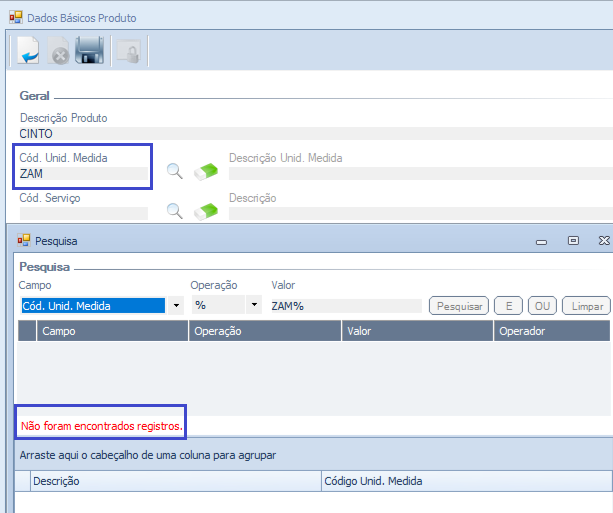The height and width of the screenshot is (513, 613).
Task: Select the Campo combo box value
Action: [93, 306]
